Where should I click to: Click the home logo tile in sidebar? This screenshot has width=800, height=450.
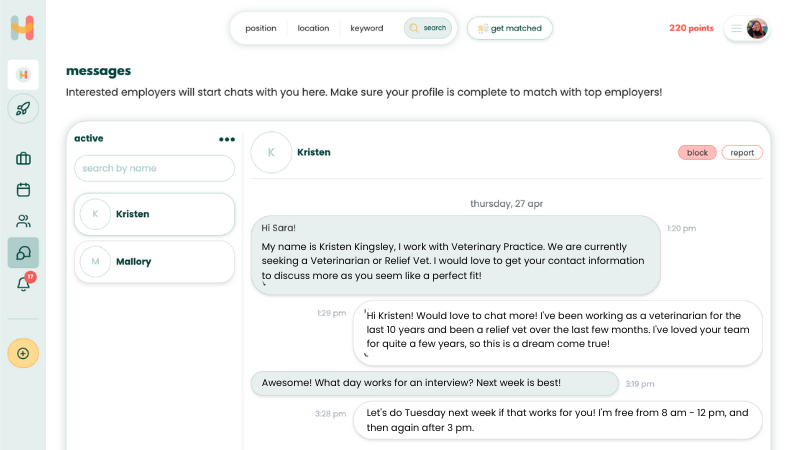click(x=23, y=73)
